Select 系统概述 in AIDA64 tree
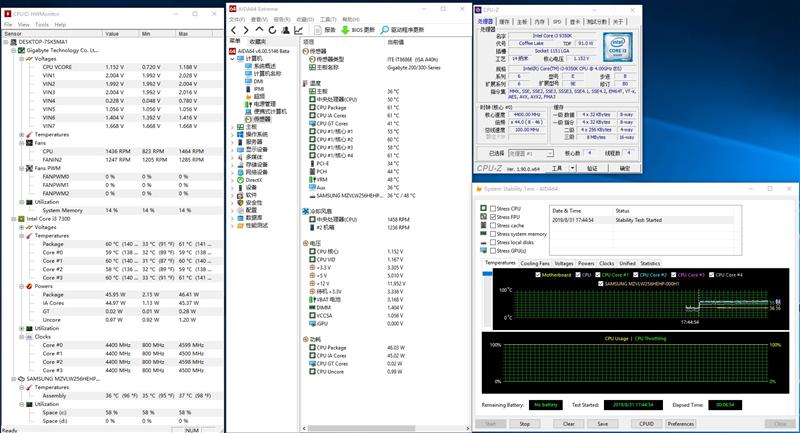800x433 pixels. tap(265, 66)
